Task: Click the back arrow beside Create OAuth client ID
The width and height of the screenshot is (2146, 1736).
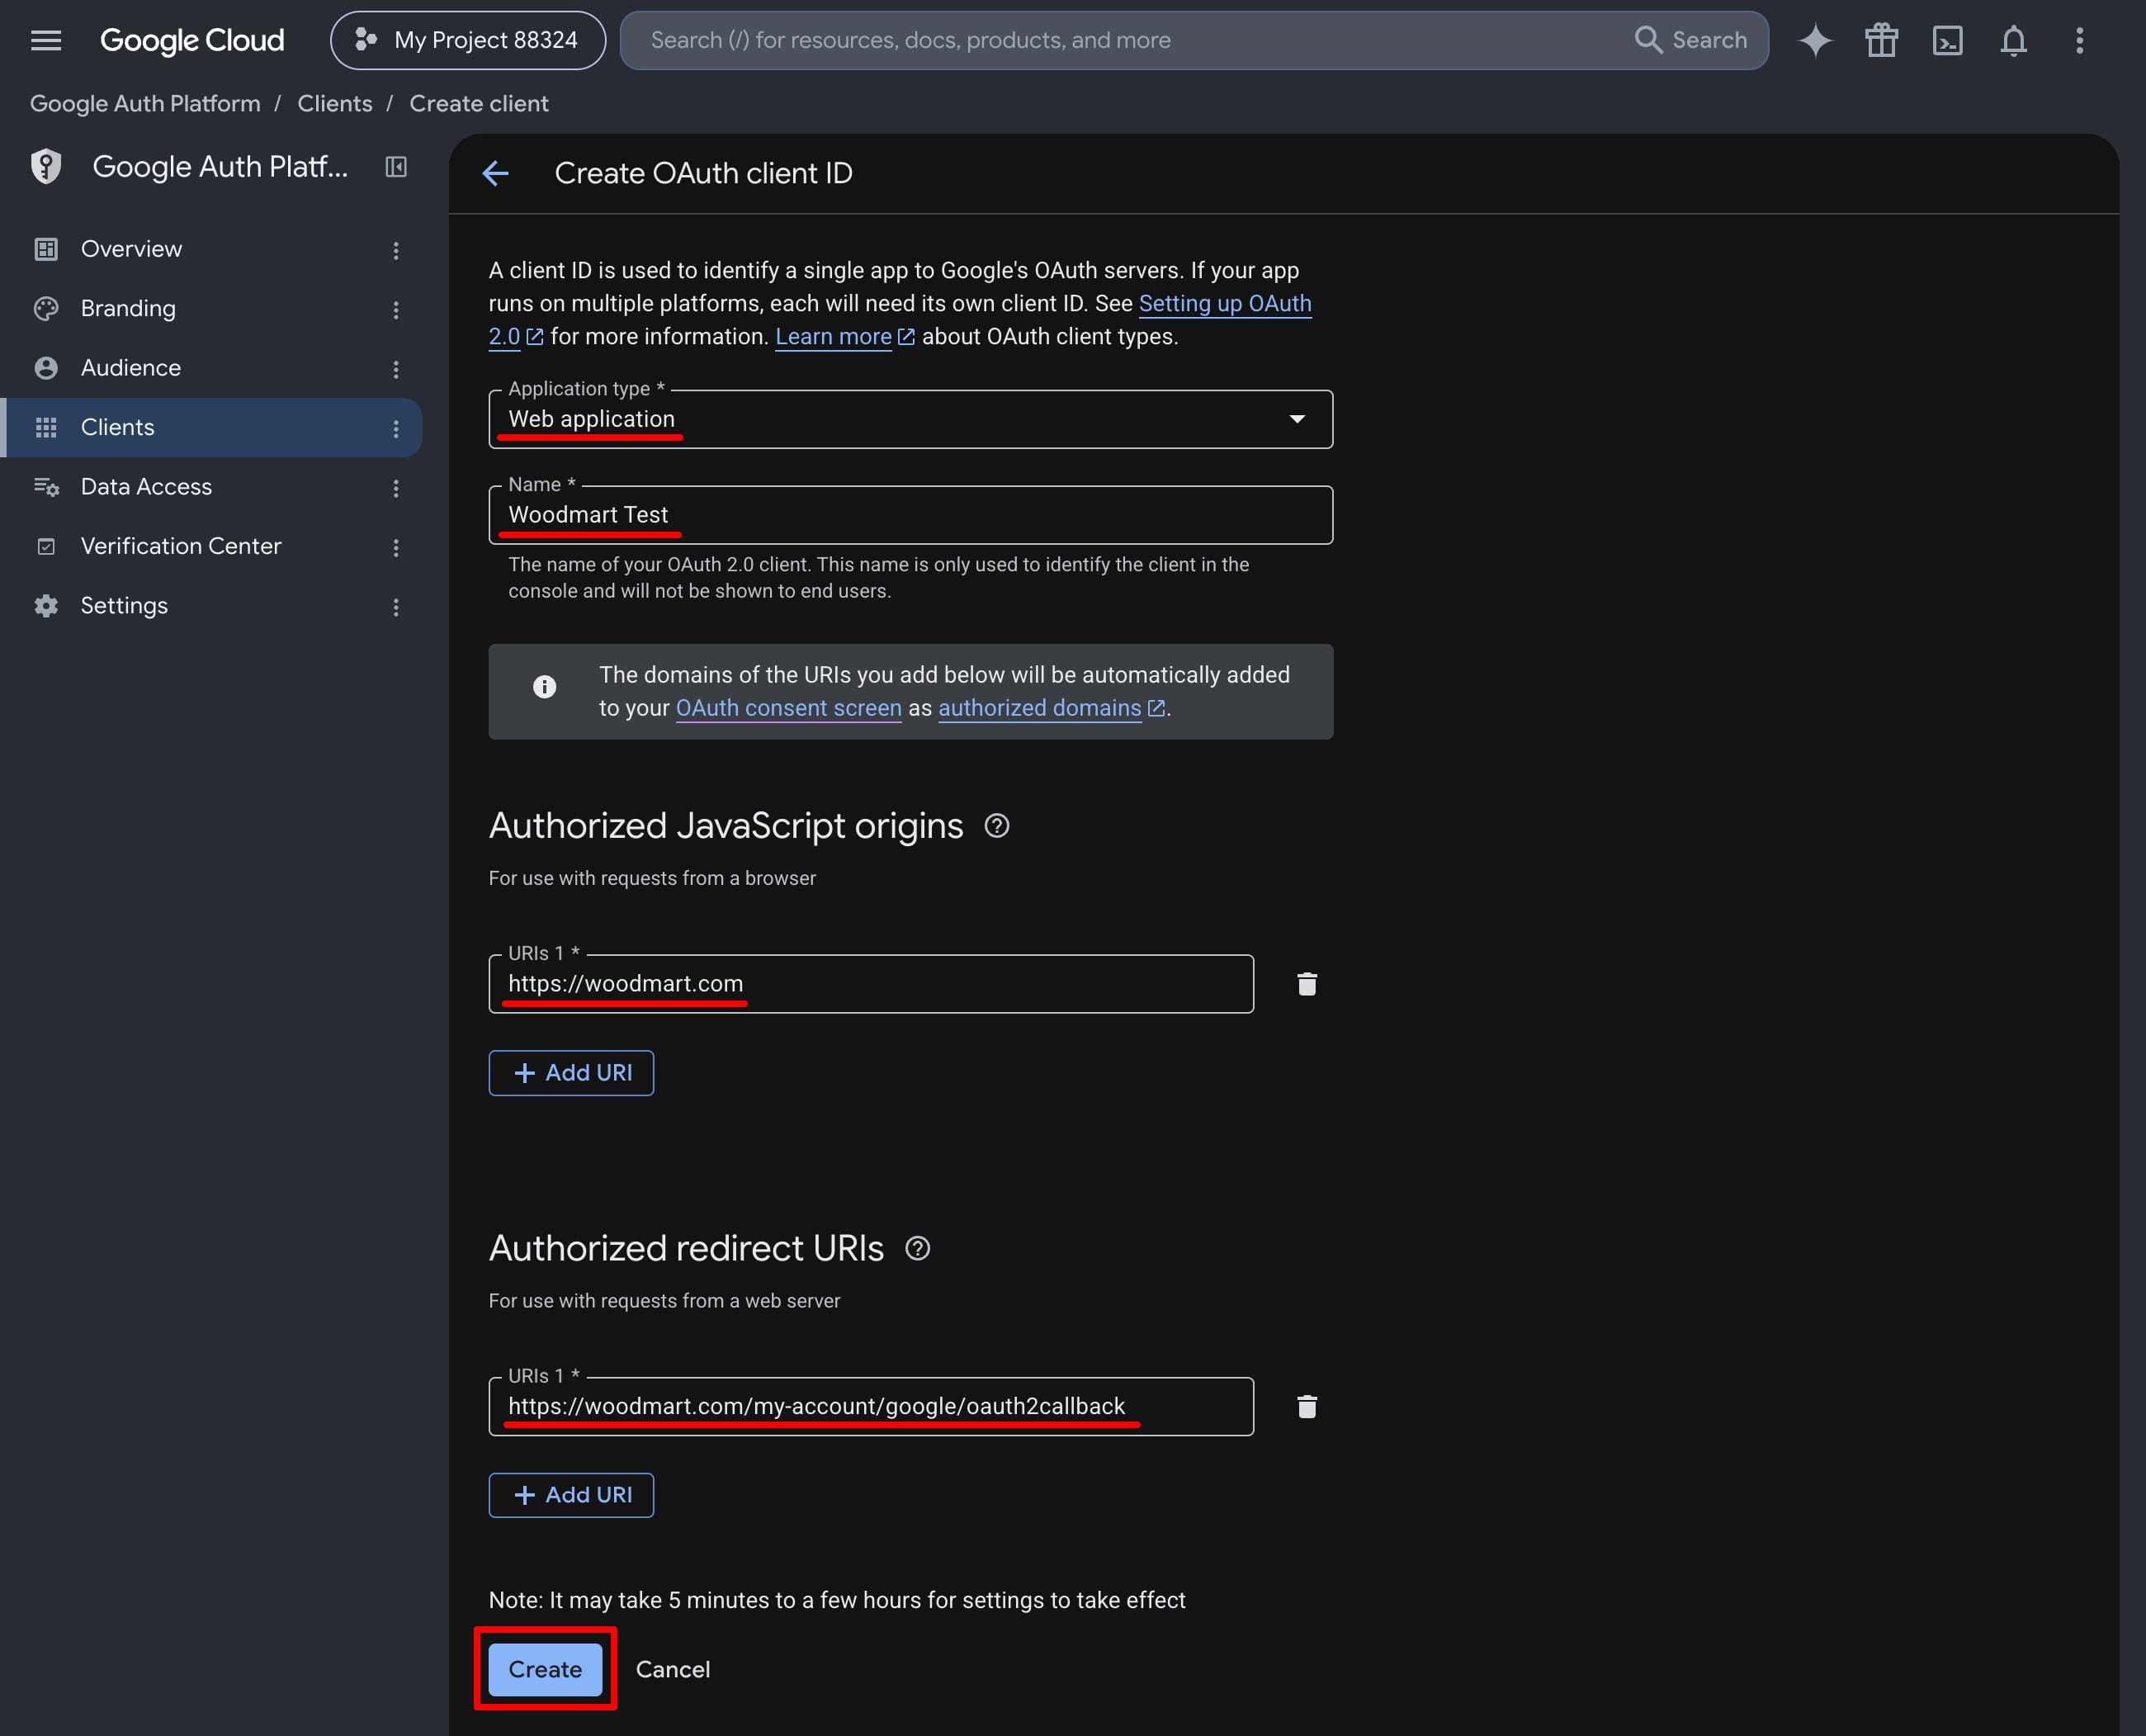Action: (495, 173)
